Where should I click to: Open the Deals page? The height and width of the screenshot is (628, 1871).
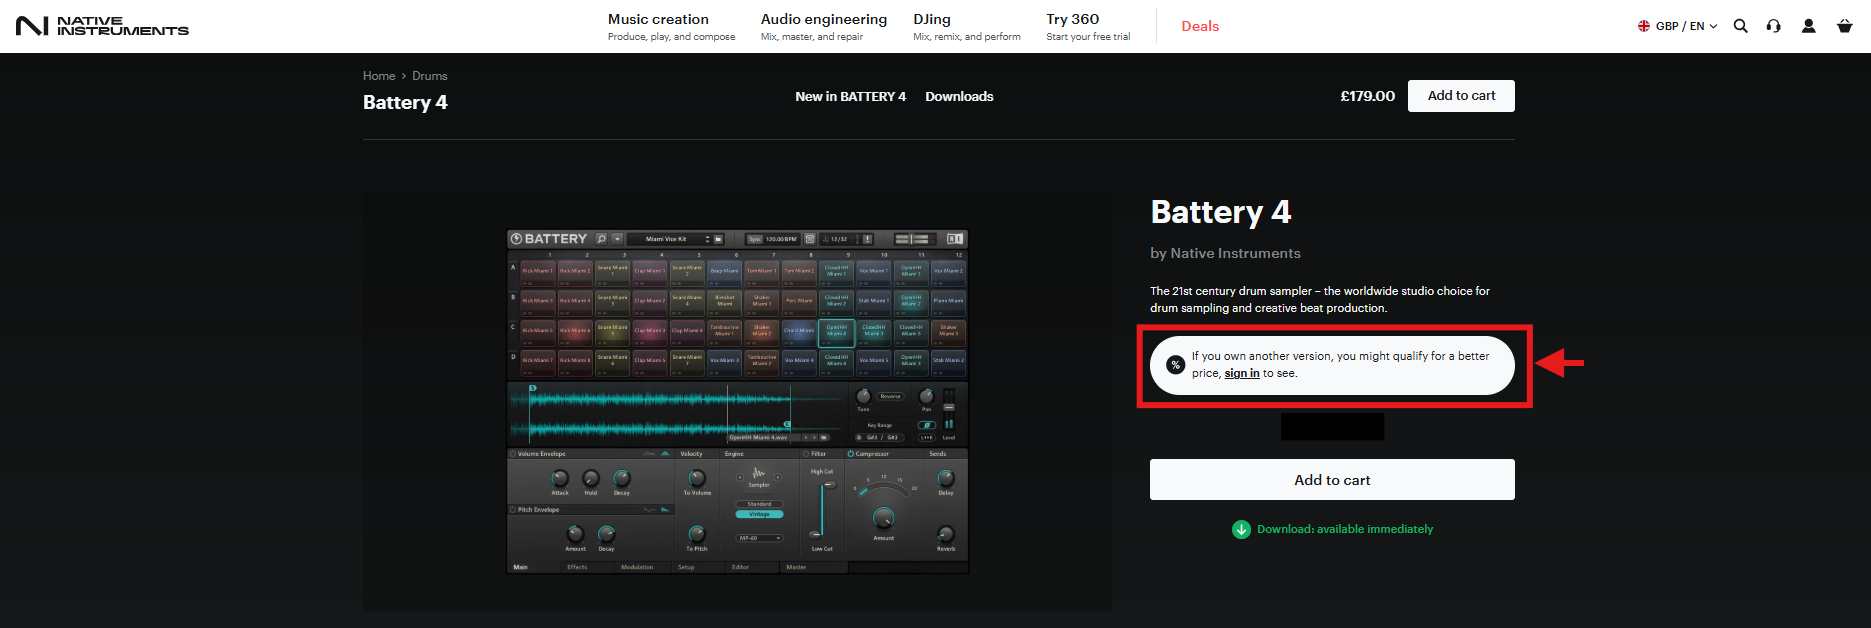coord(1200,26)
